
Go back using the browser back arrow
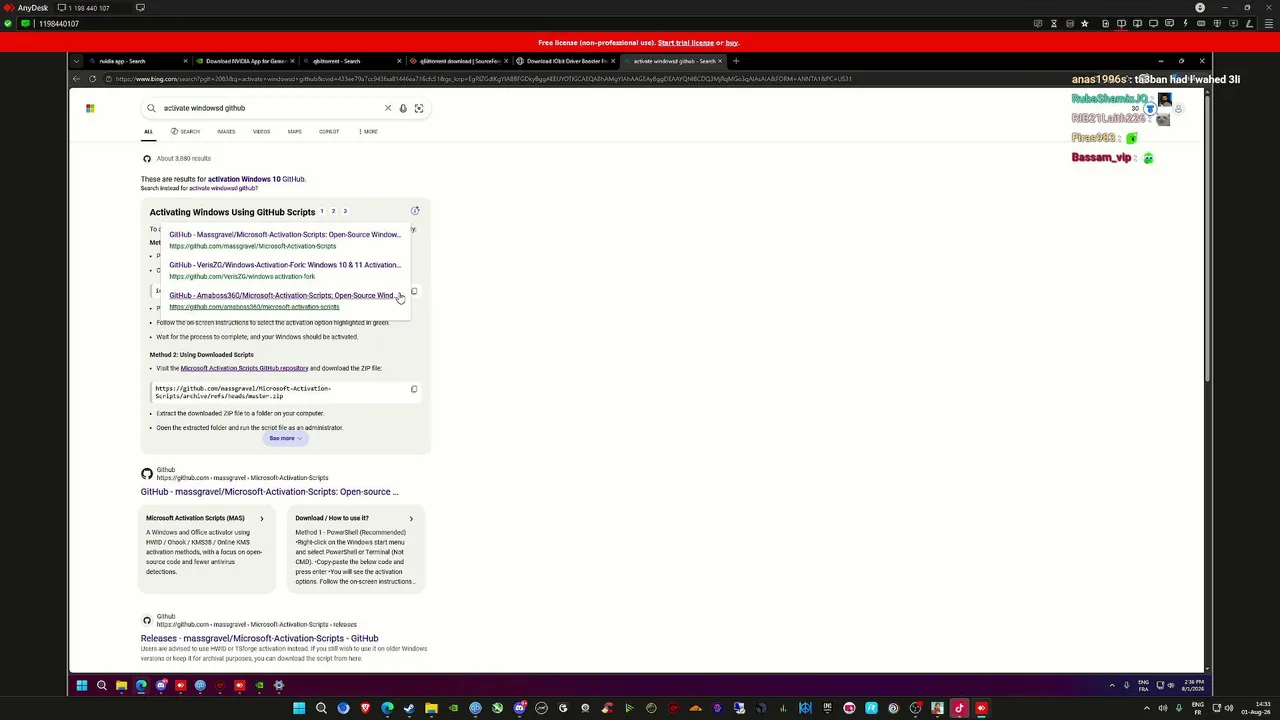pos(76,79)
